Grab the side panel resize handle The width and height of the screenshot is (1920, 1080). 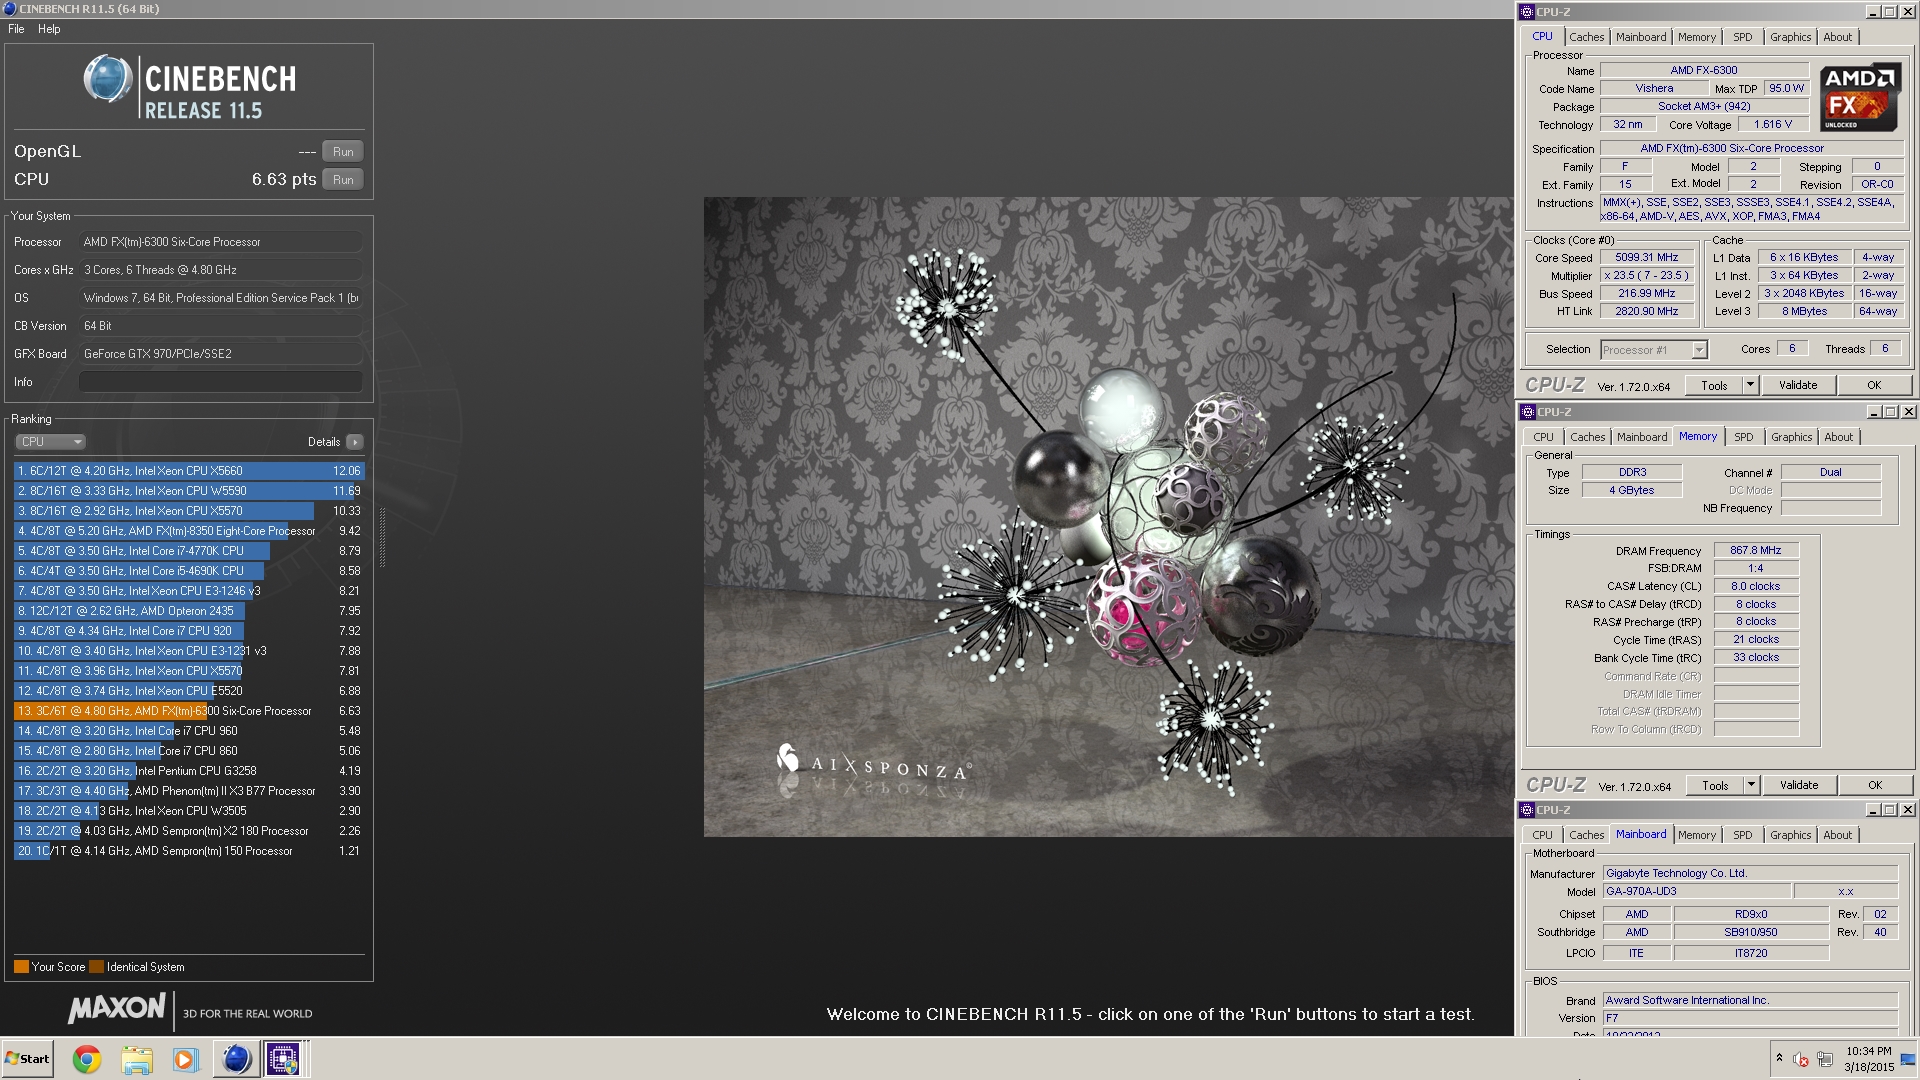click(x=382, y=537)
